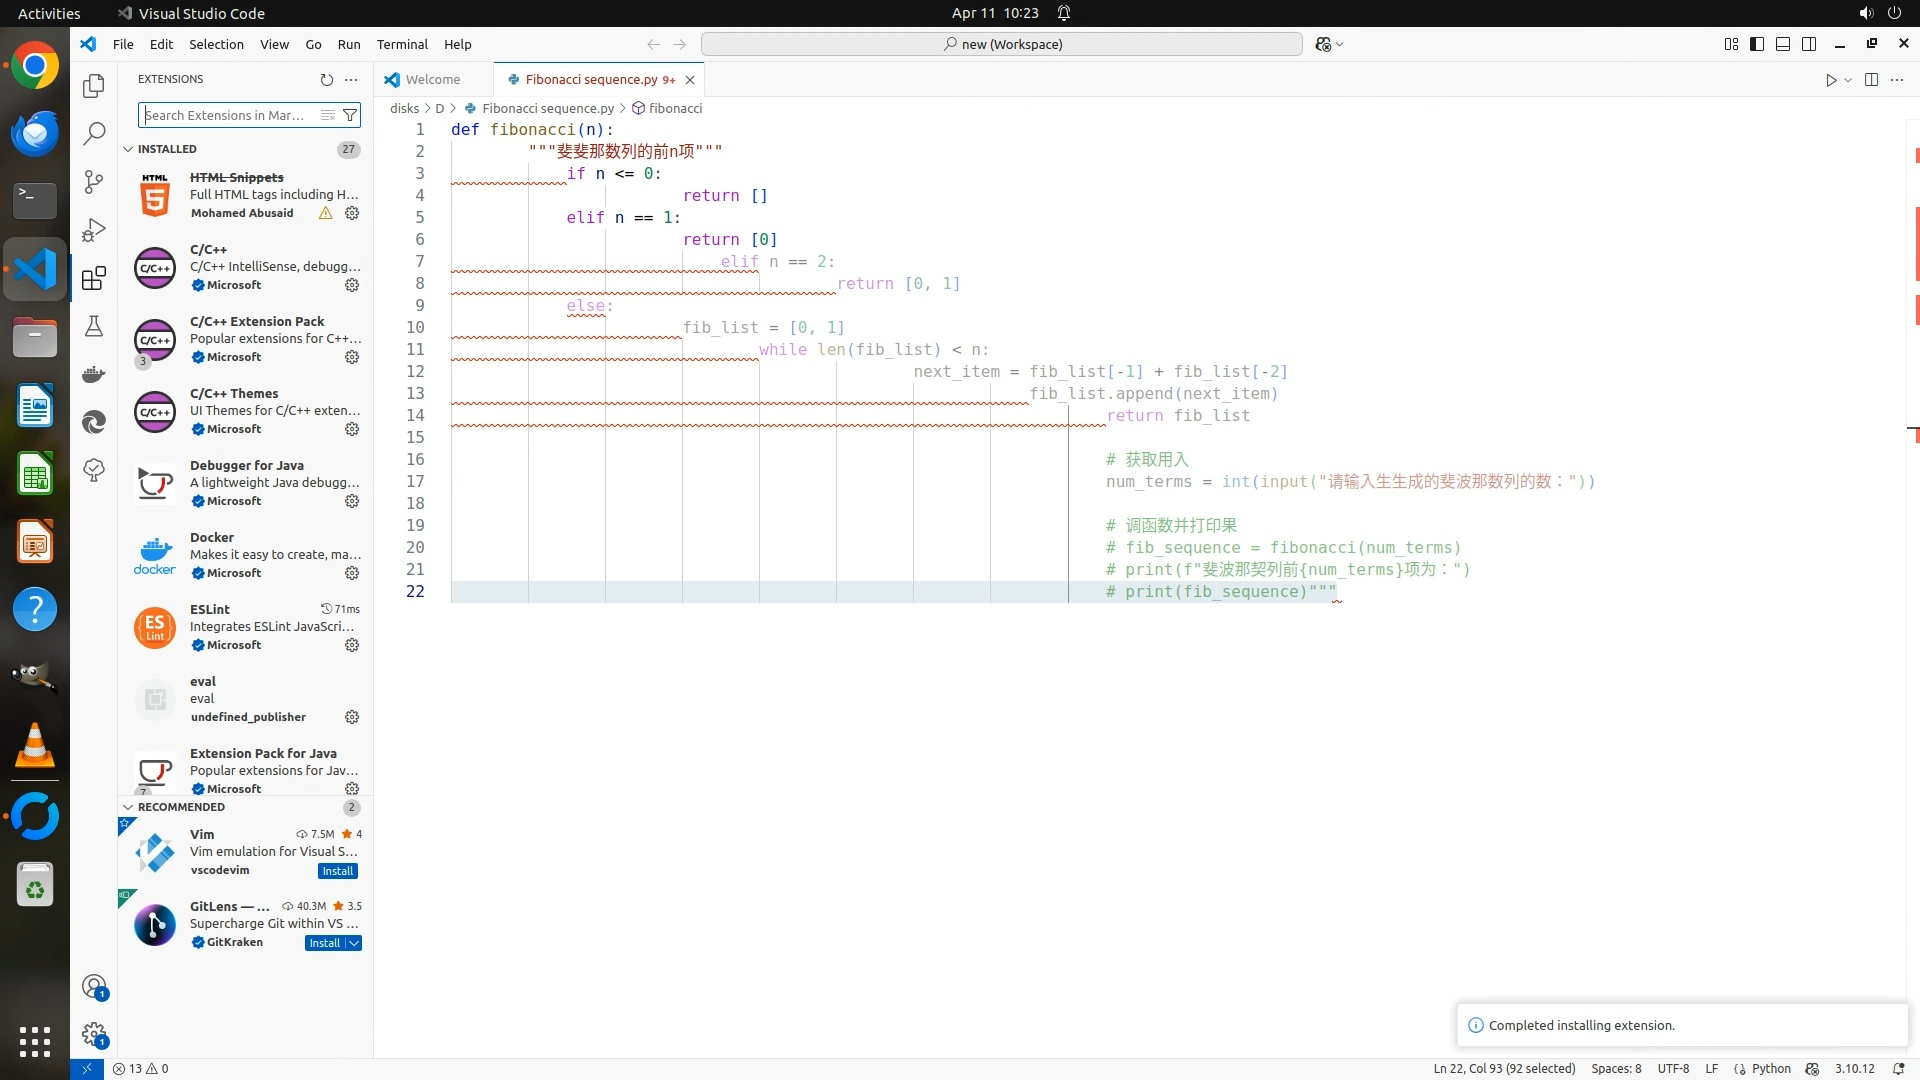Open the Run and Debug view
This screenshot has height=1080, width=1920.
pyautogui.click(x=94, y=230)
